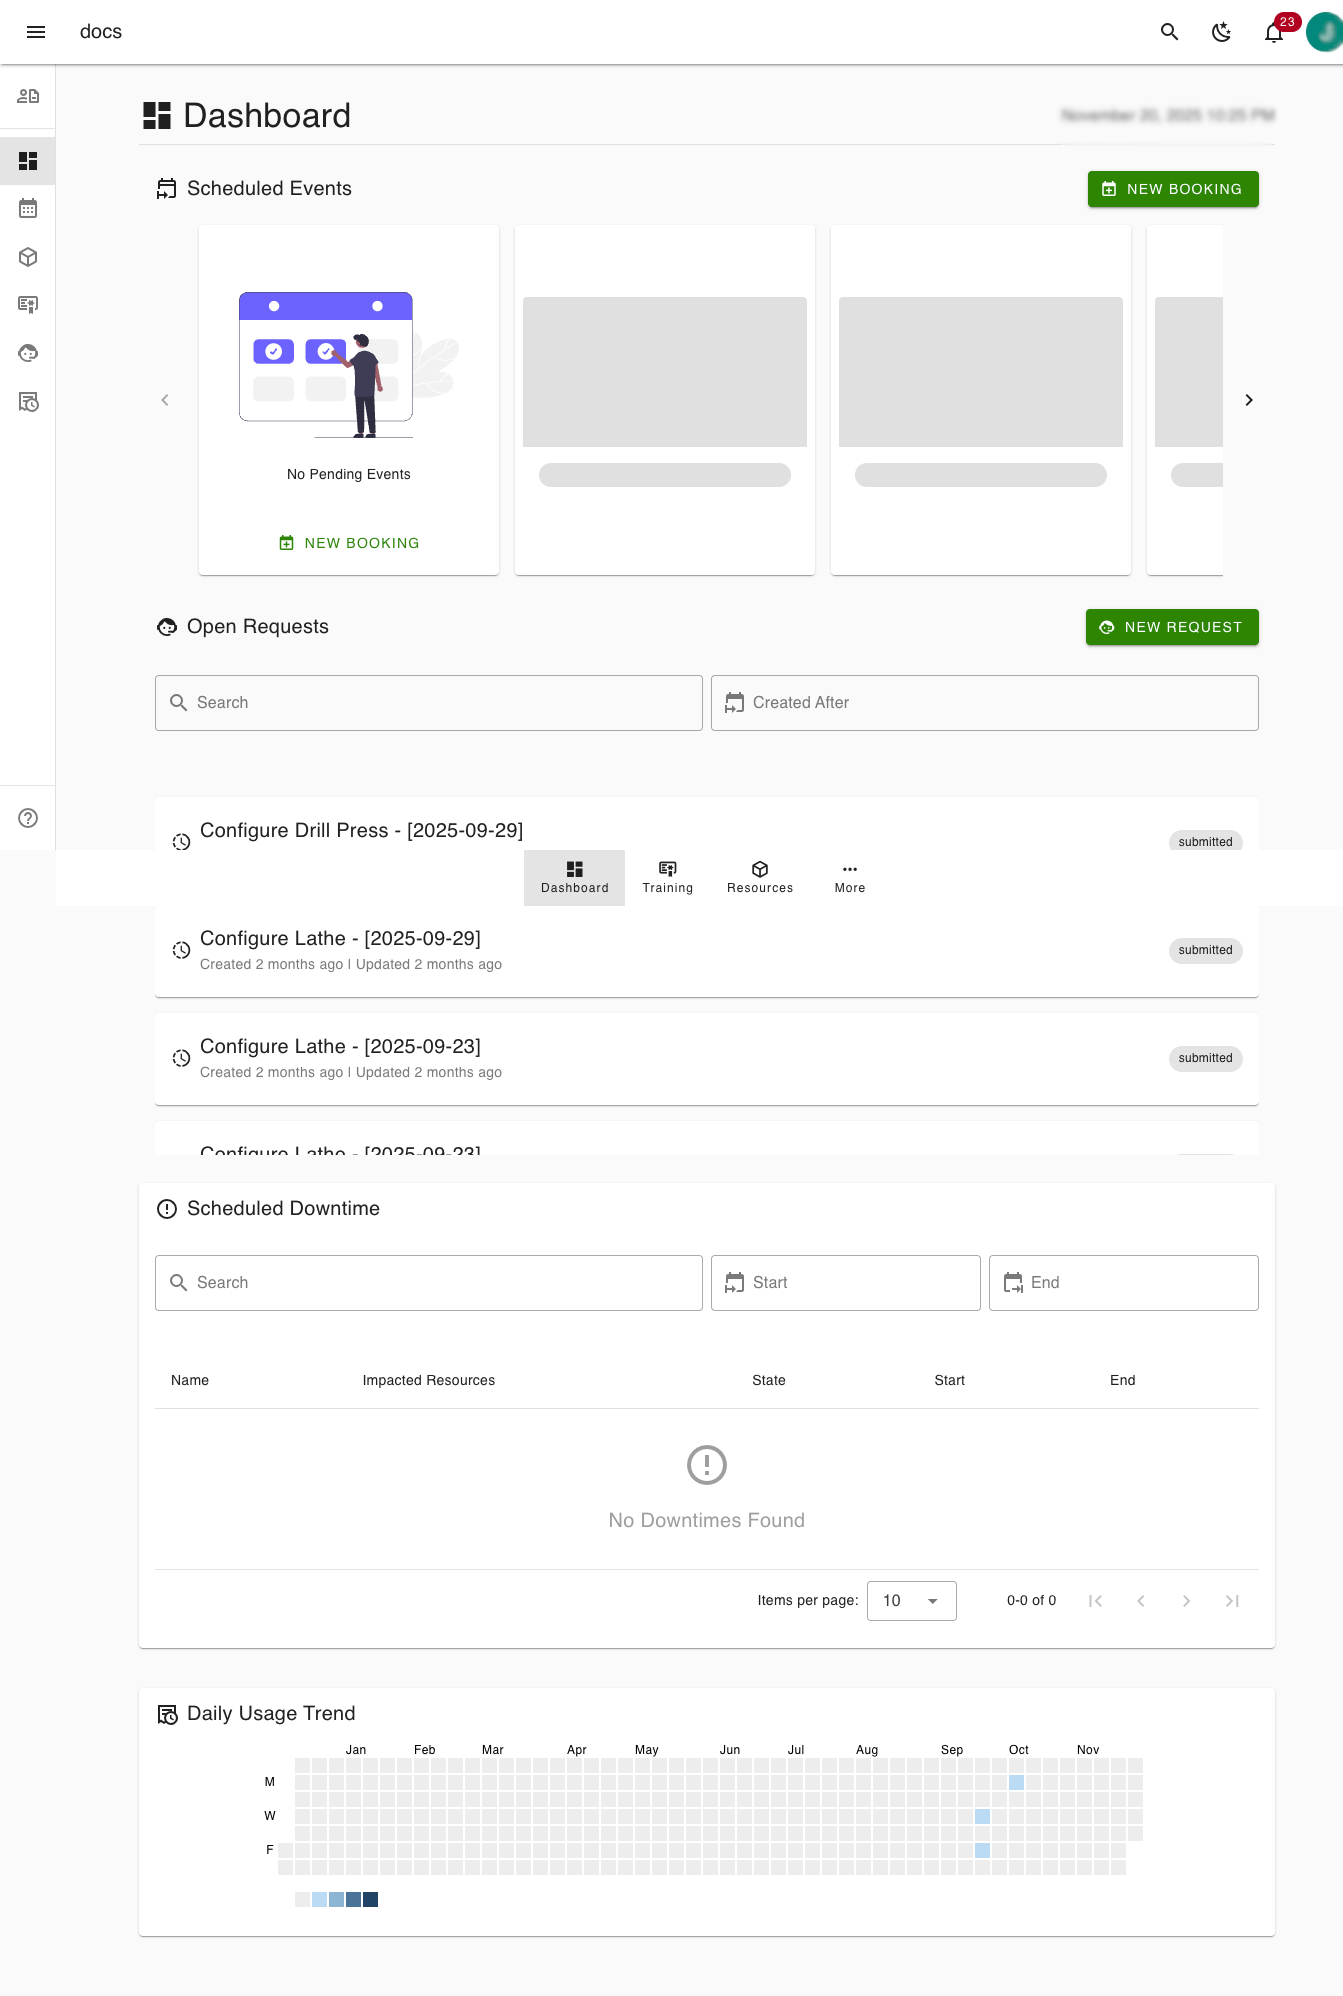Focus the Open Requests search field

pyautogui.click(x=429, y=703)
